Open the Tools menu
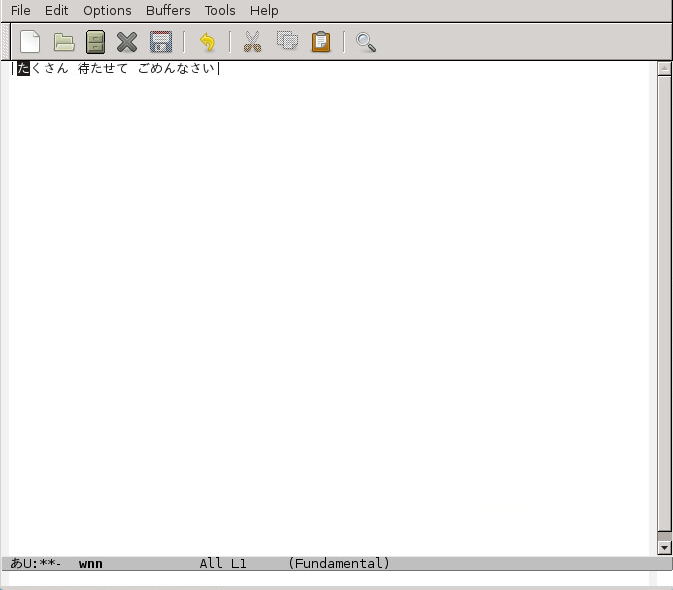Image resolution: width=673 pixels, height=590 pixels. tap(220, 10)
